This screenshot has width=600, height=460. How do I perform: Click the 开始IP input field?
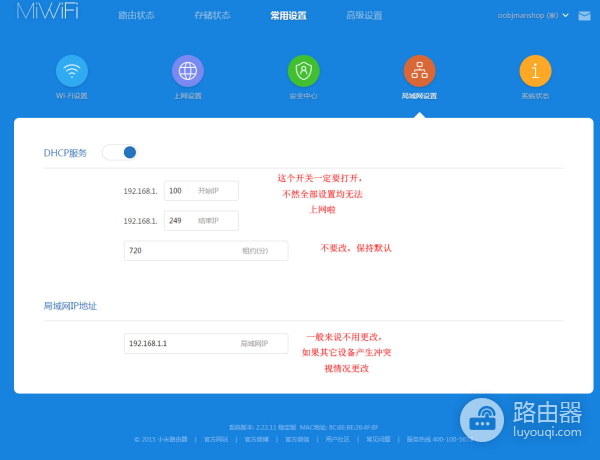coord(201,190)
